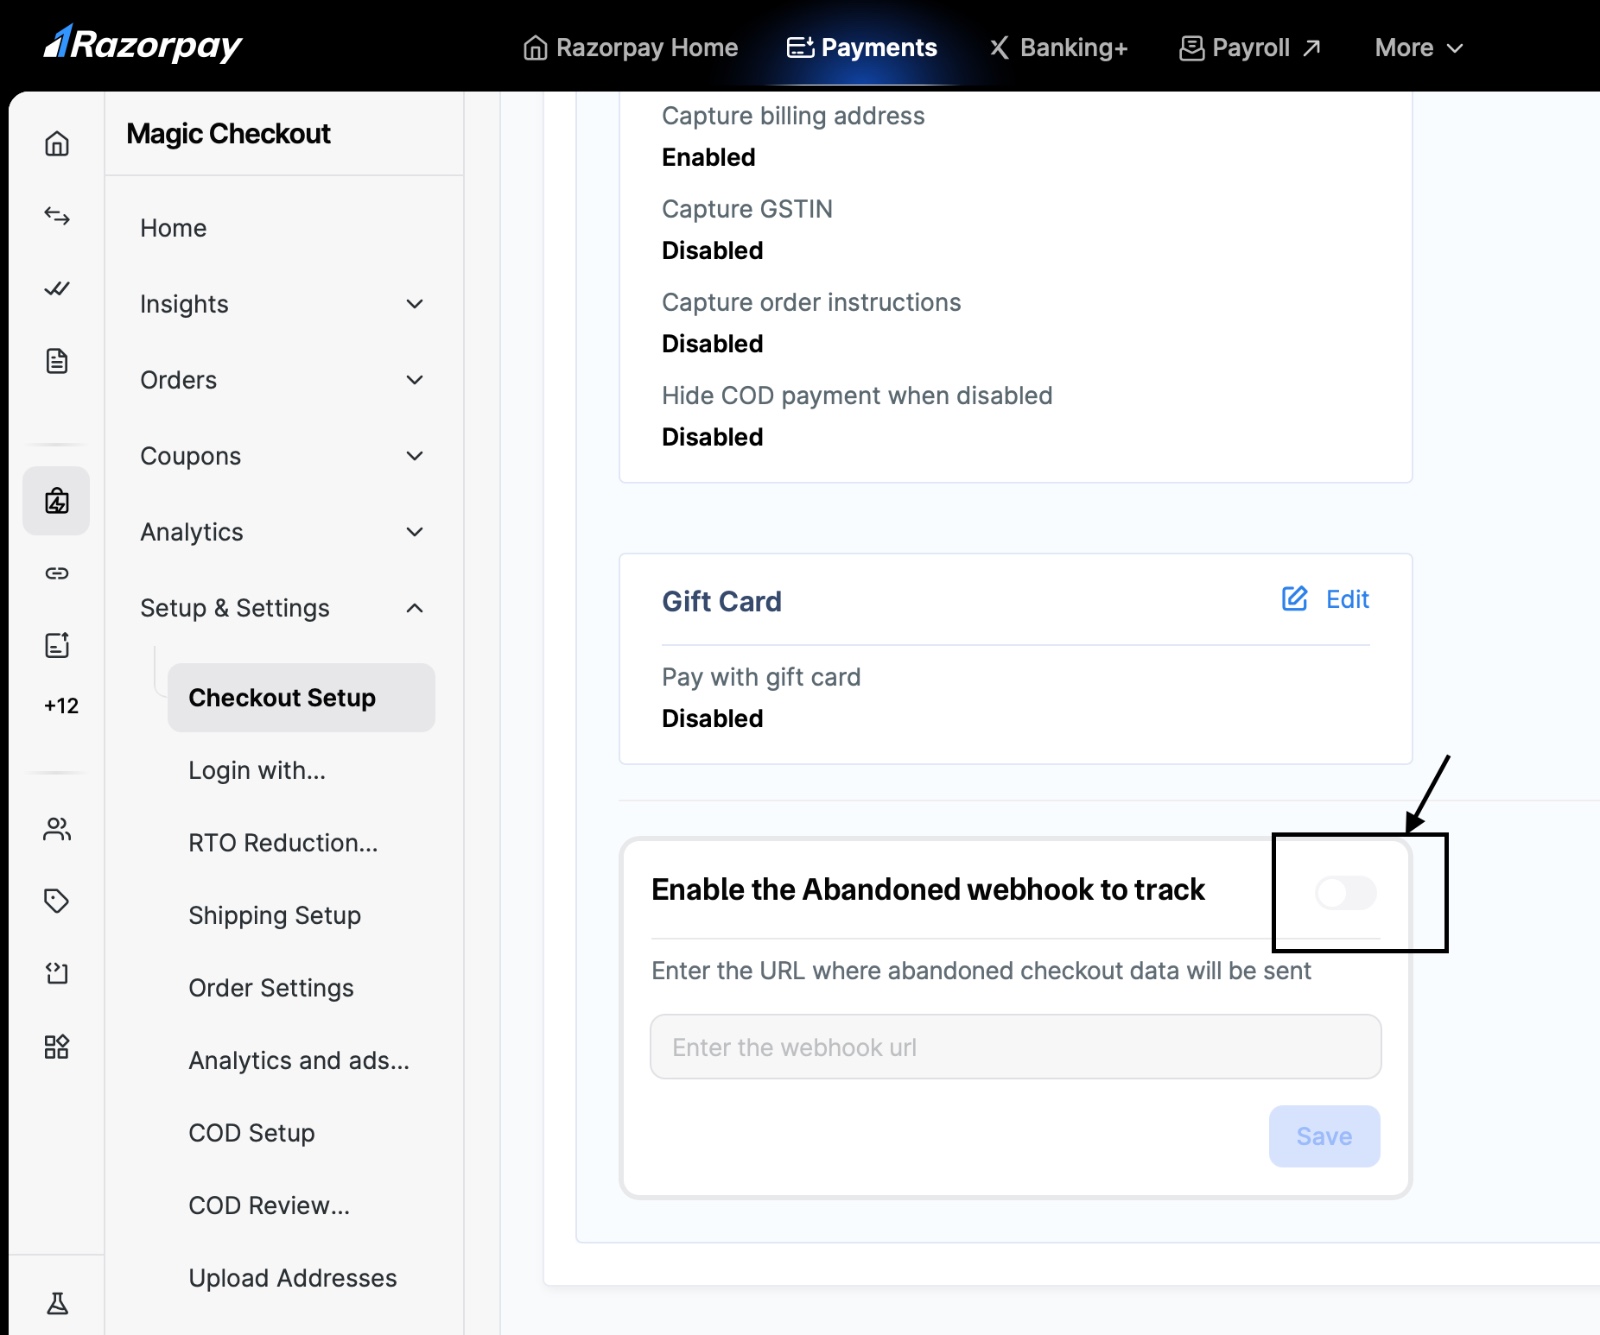Switch to the Banking+ tab
This screenshot has height=1335, width=1600.
pos(1058,48)
